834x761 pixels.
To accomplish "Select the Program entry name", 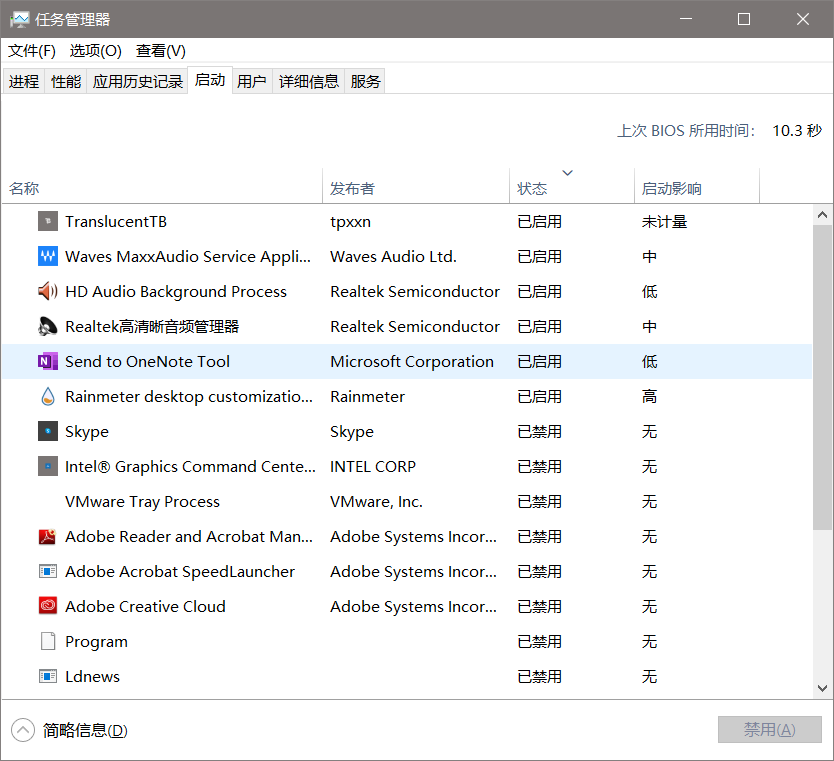I will point(96,642).
